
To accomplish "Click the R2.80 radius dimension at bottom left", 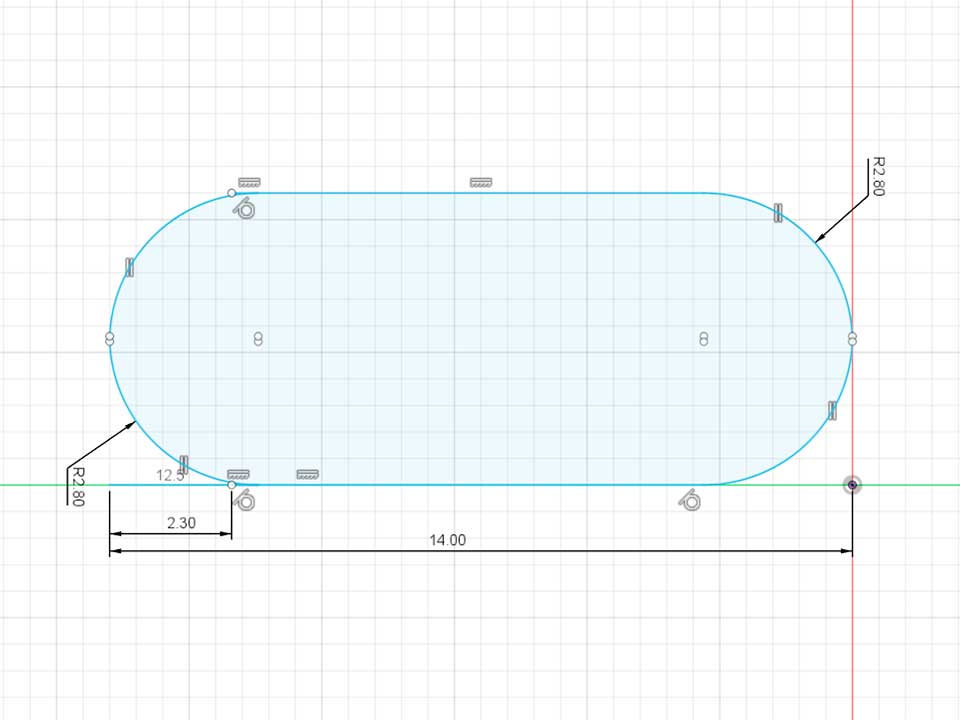I will click(x=73, y=487).
